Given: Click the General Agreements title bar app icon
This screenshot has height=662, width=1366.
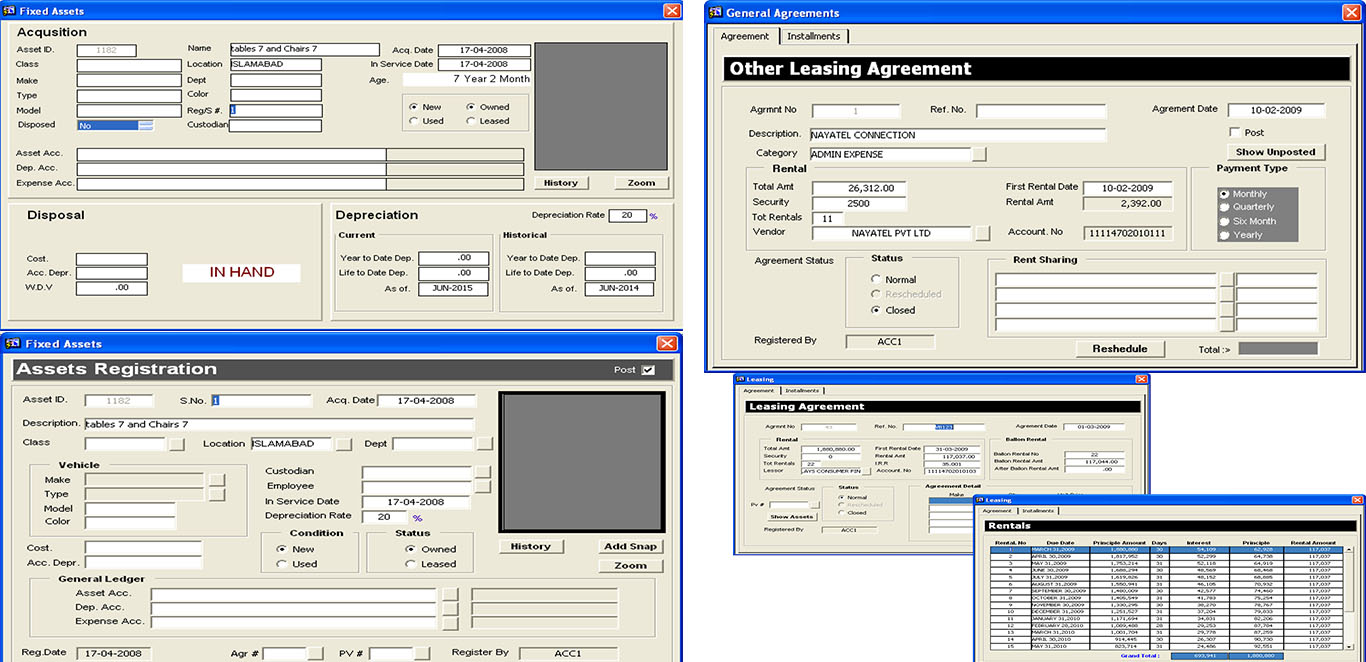Looking at the screenshot, I should pos(714,13).
